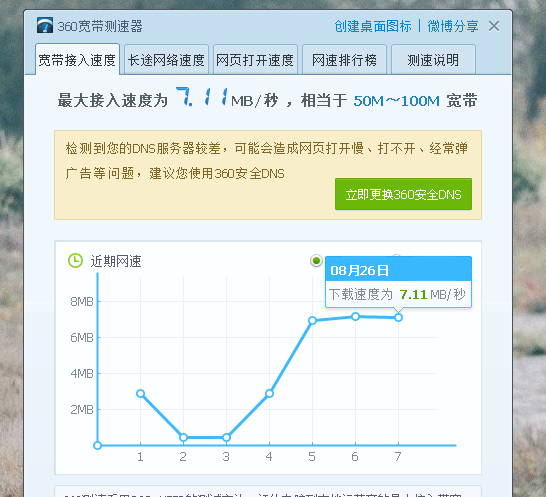Open the 网页打开速度 tab

255,60
